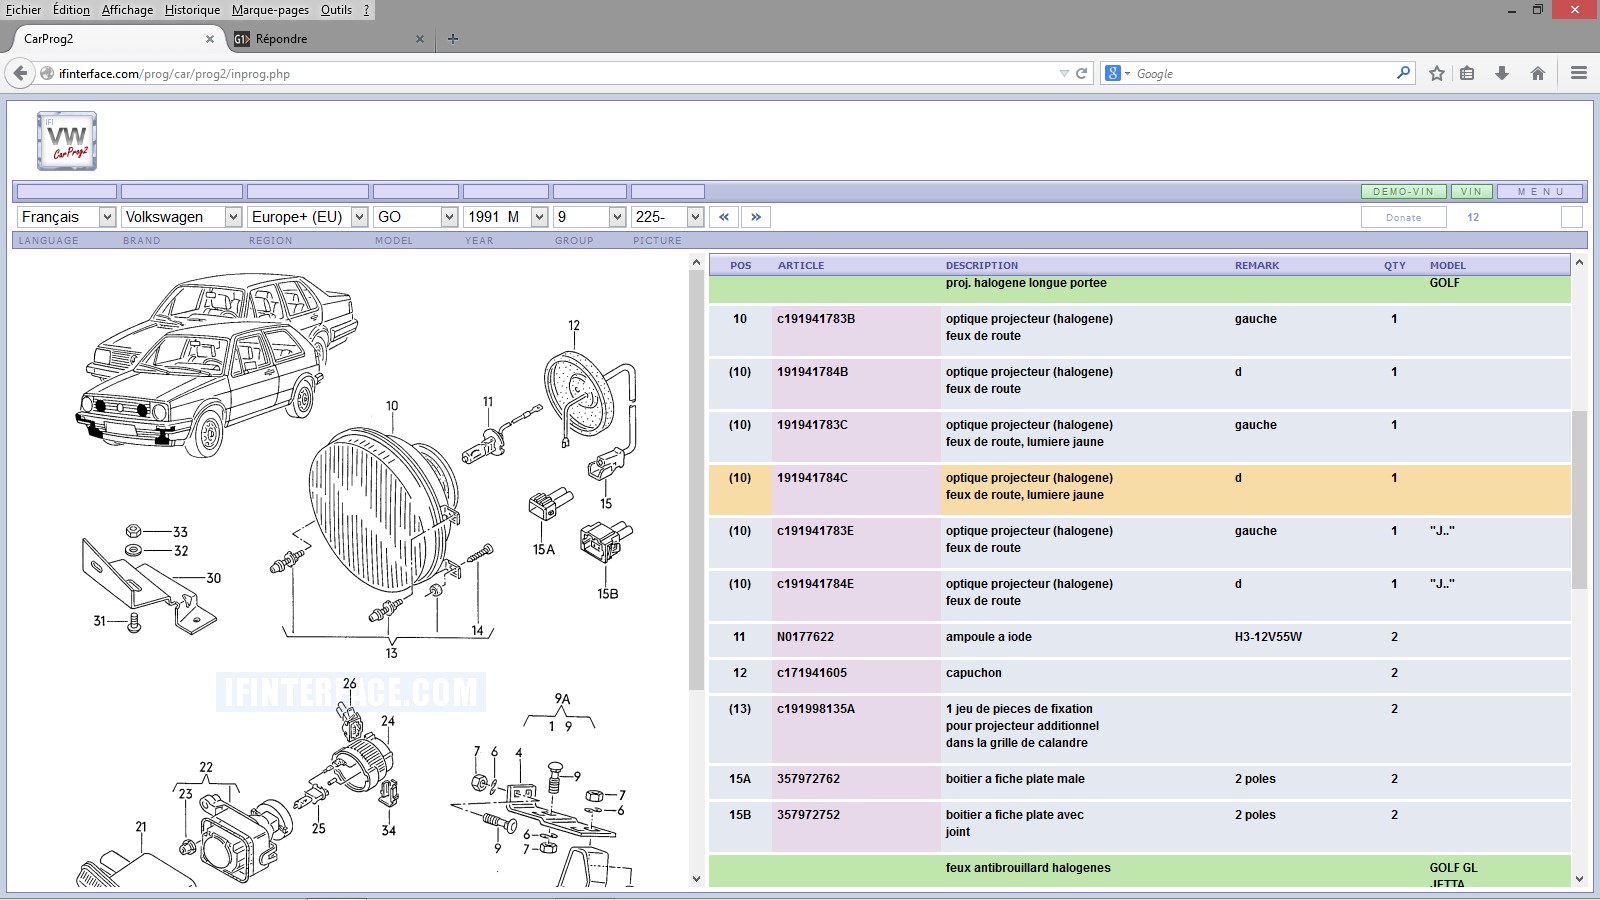Open the Region dropdown showing Europe+ (EU)
Image resolution: width=1600 pixels, height=900 pixels.
point(308,217)
